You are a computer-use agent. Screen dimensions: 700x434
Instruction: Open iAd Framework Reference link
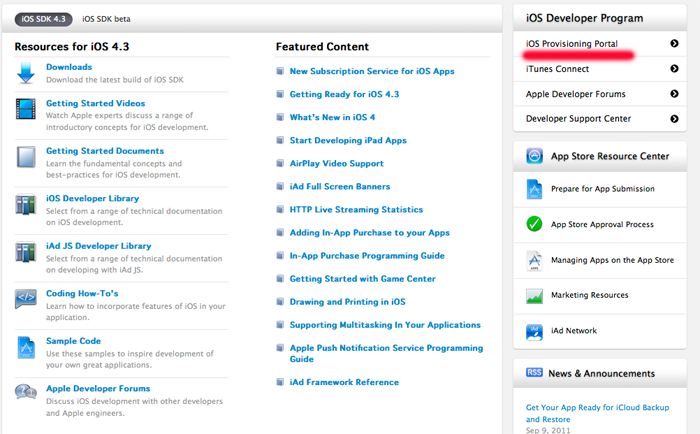click(x=344, y=382)
